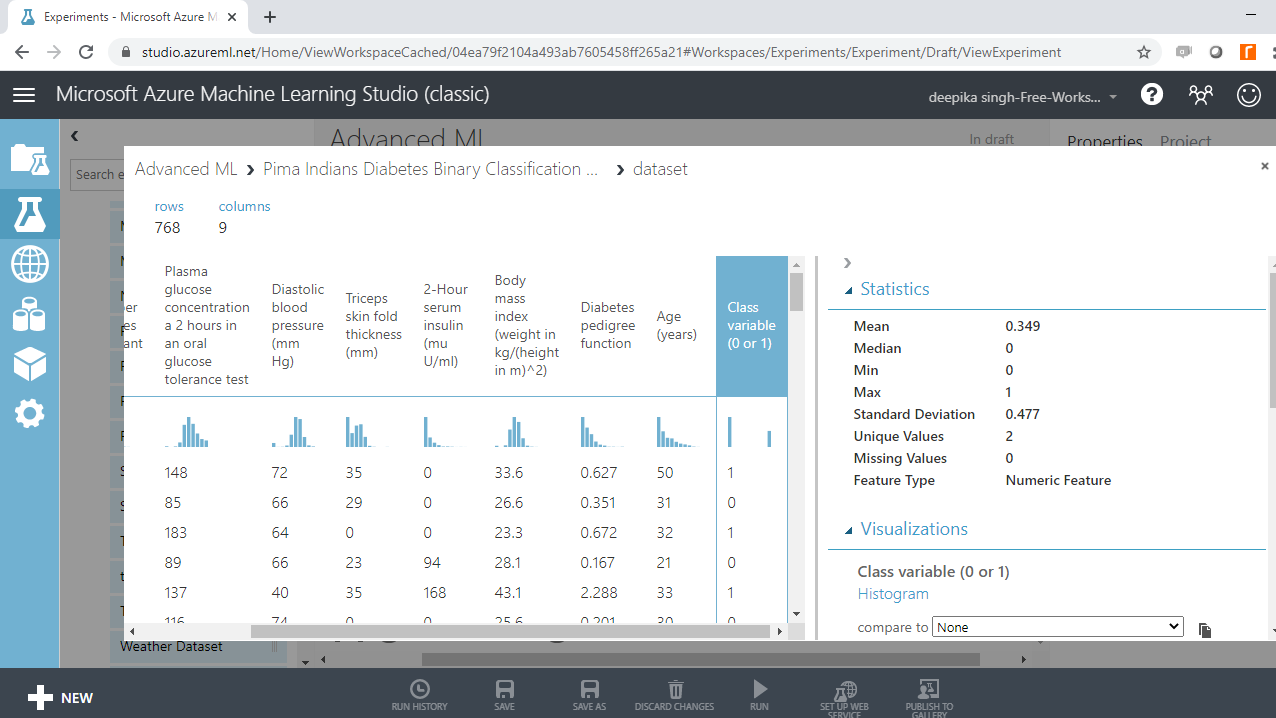Viewport: 1276px width, 718px height.
Task: Open the Projects folder icon in sidebar
Action: 29,159
